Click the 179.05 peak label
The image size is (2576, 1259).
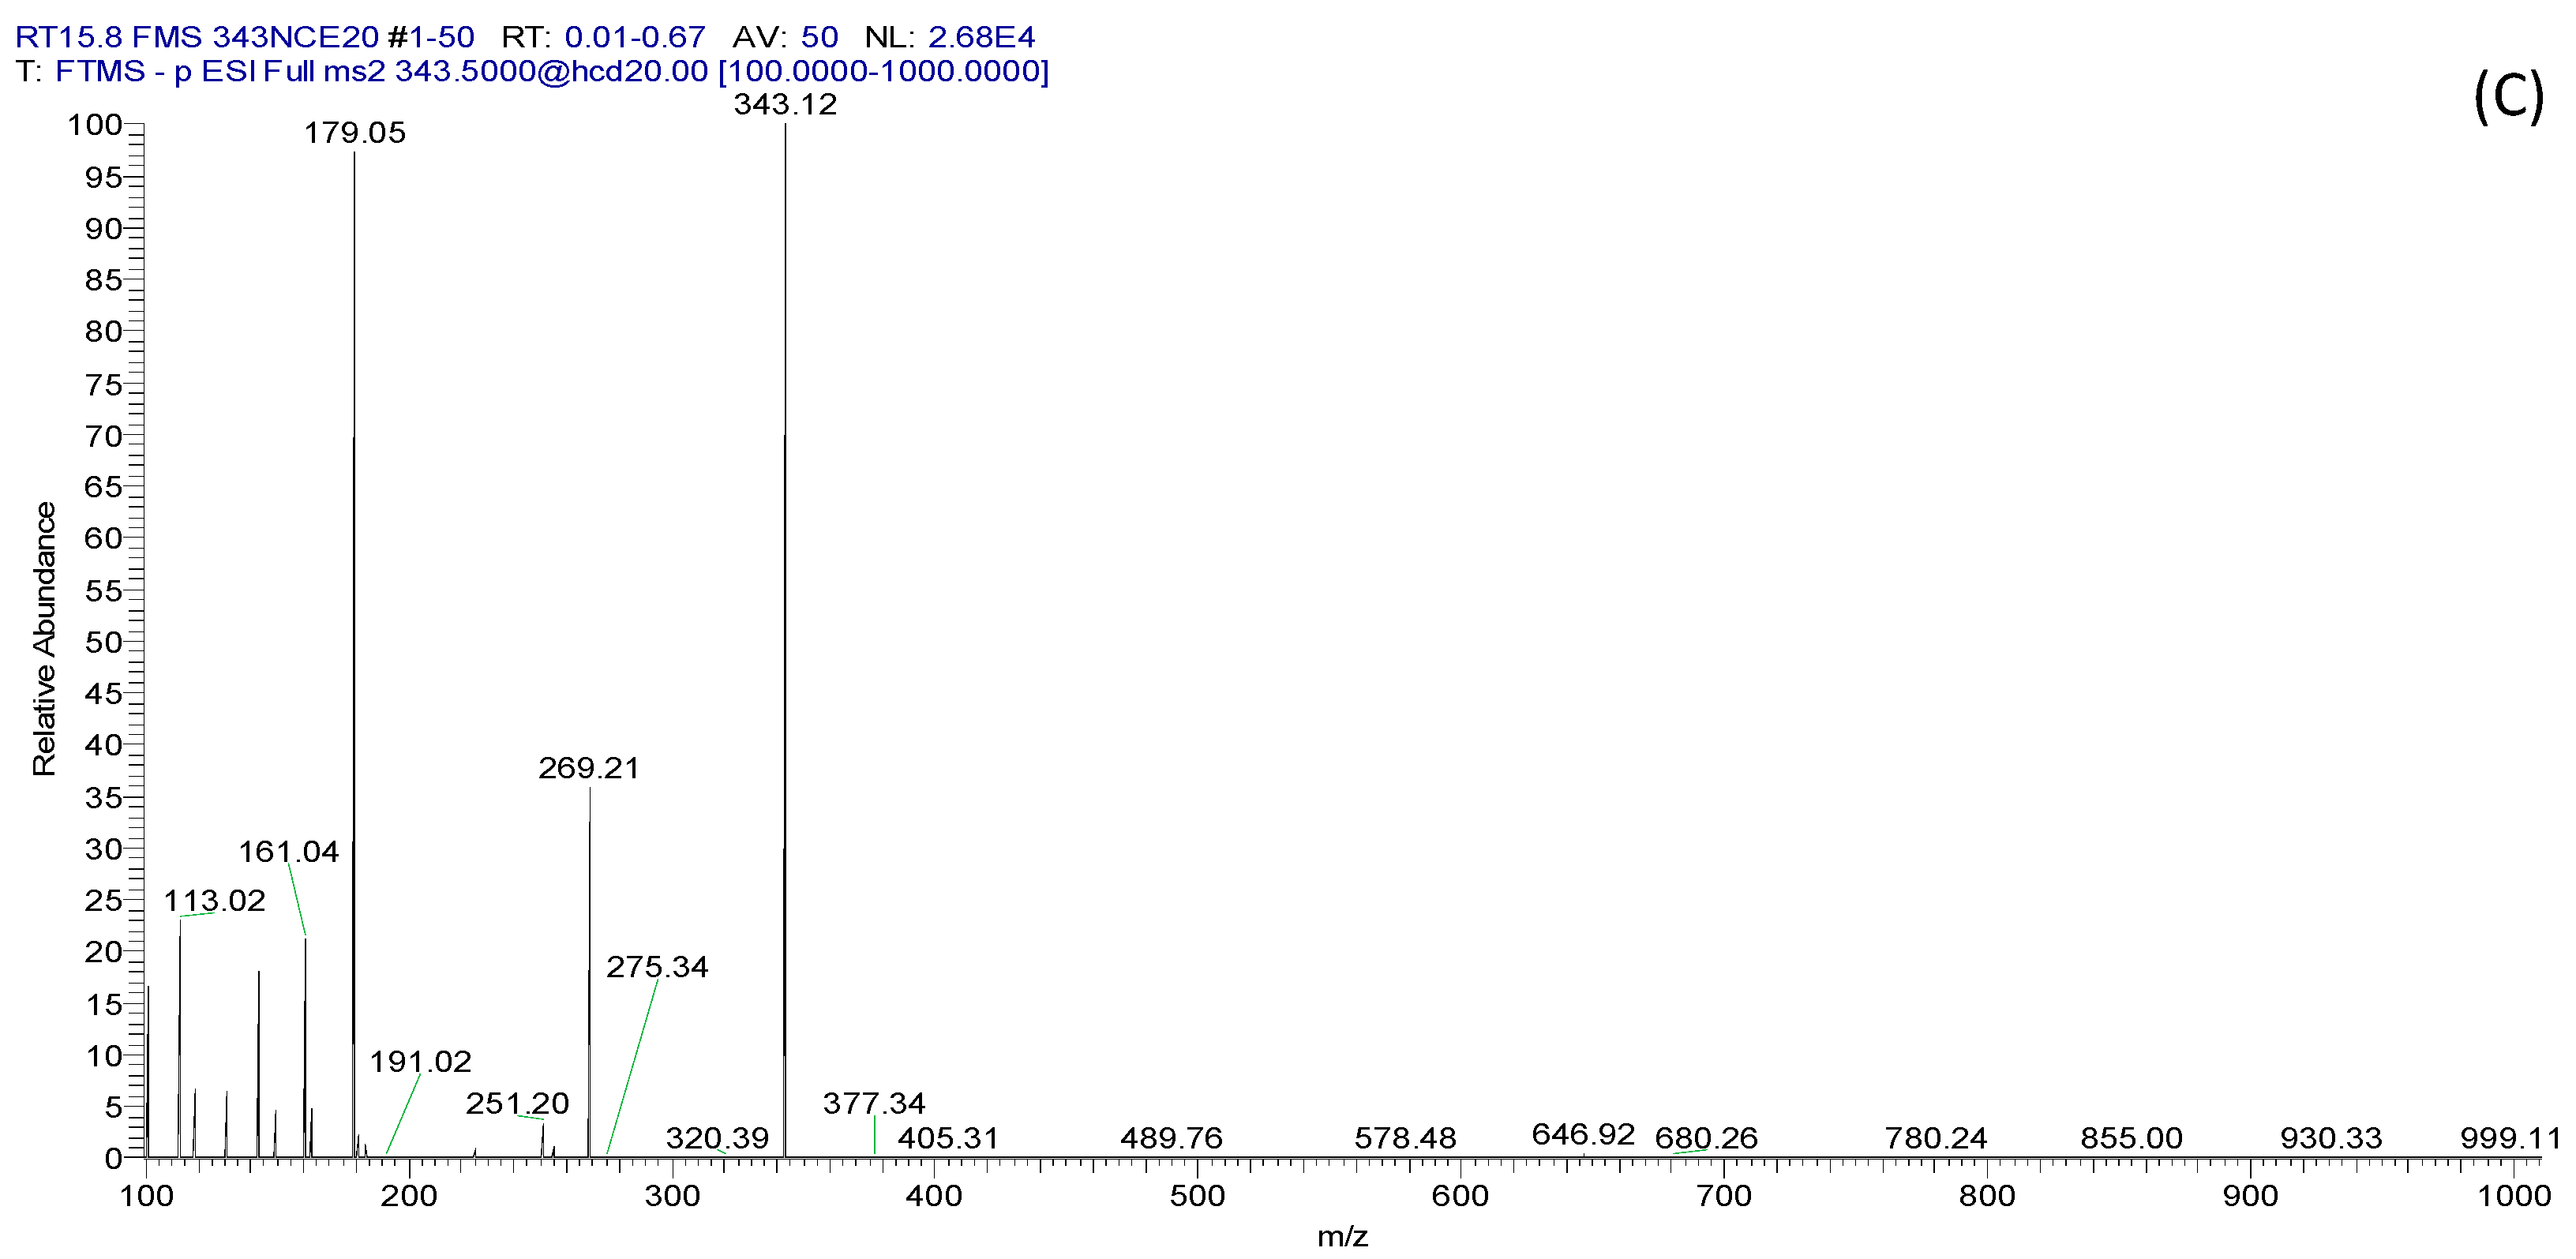pos(355,133)
